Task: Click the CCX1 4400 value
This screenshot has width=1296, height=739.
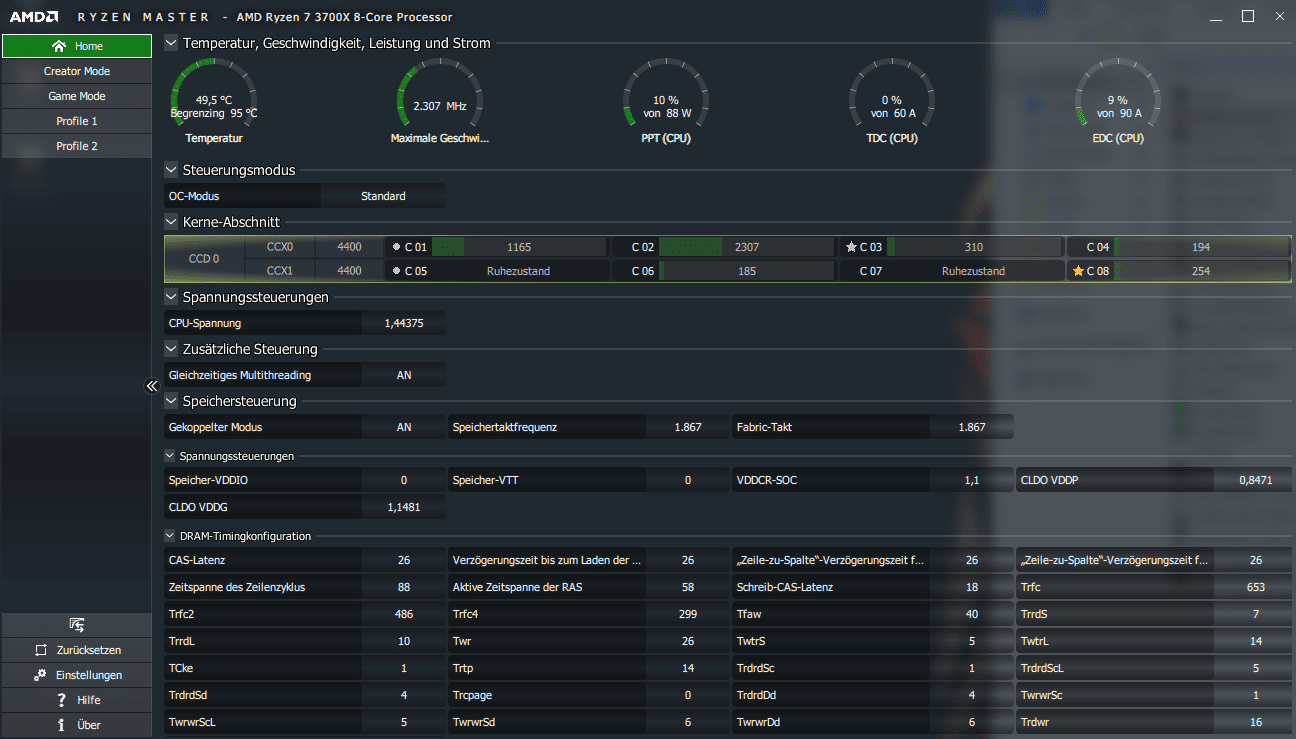Action: 349,271
